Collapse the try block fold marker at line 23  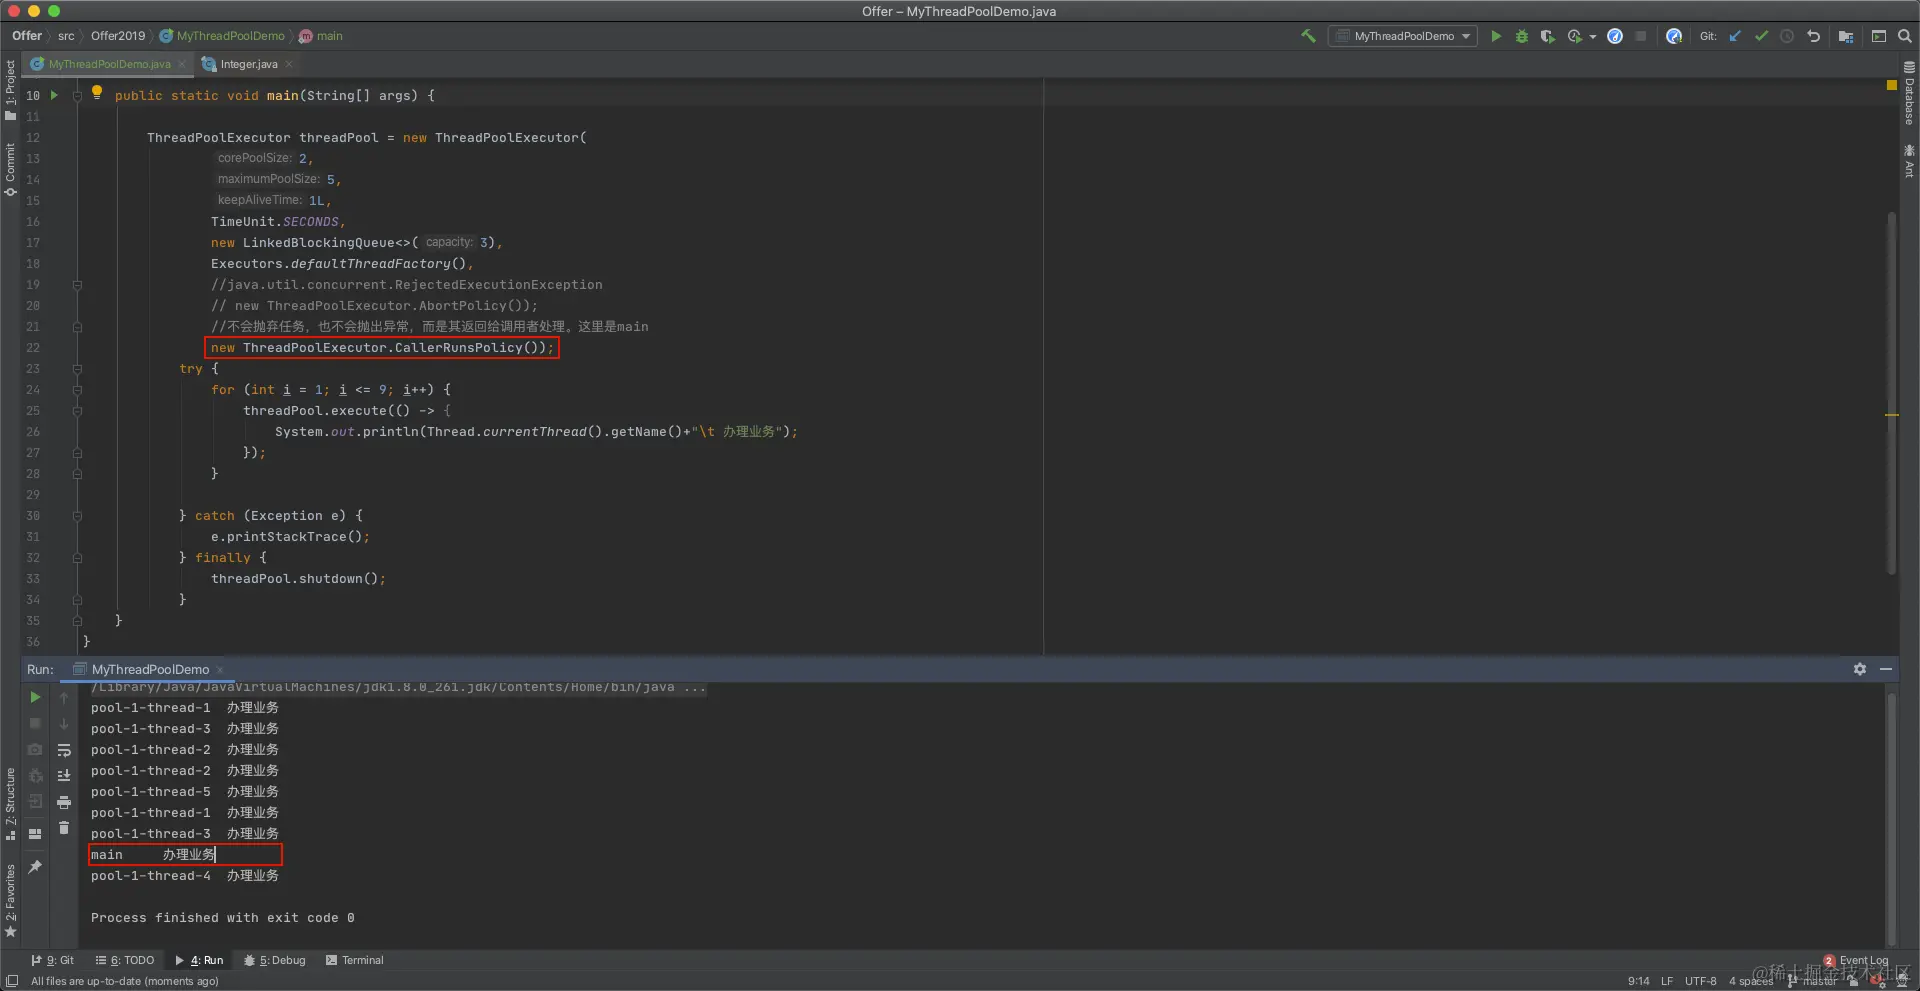click(x=77, y=369)
